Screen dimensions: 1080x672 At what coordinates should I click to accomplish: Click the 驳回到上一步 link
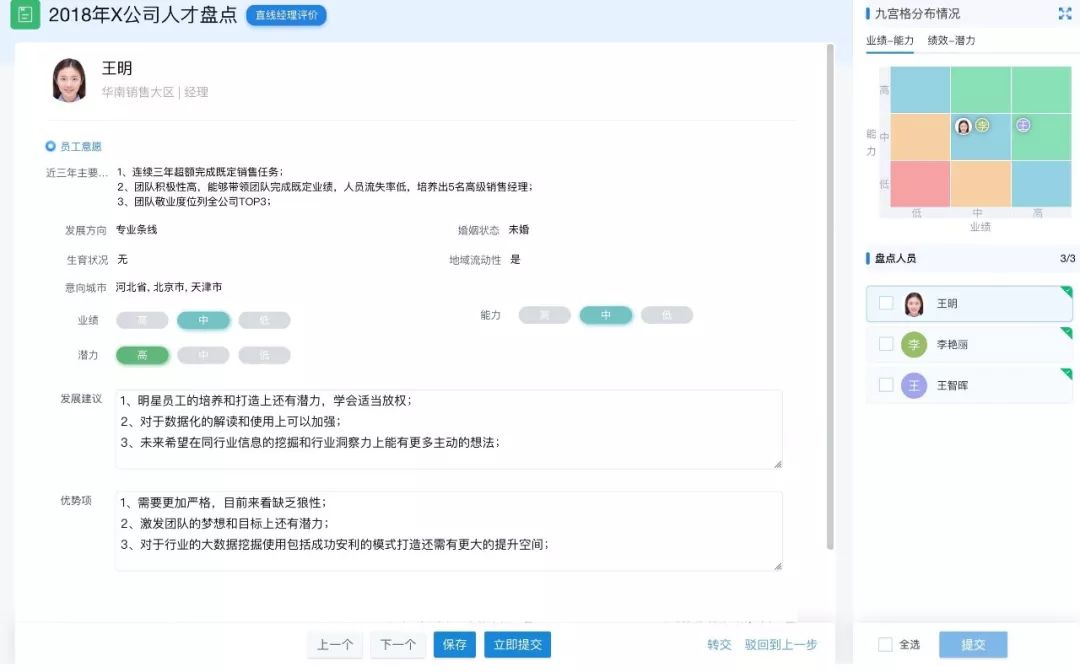point(780,645)
